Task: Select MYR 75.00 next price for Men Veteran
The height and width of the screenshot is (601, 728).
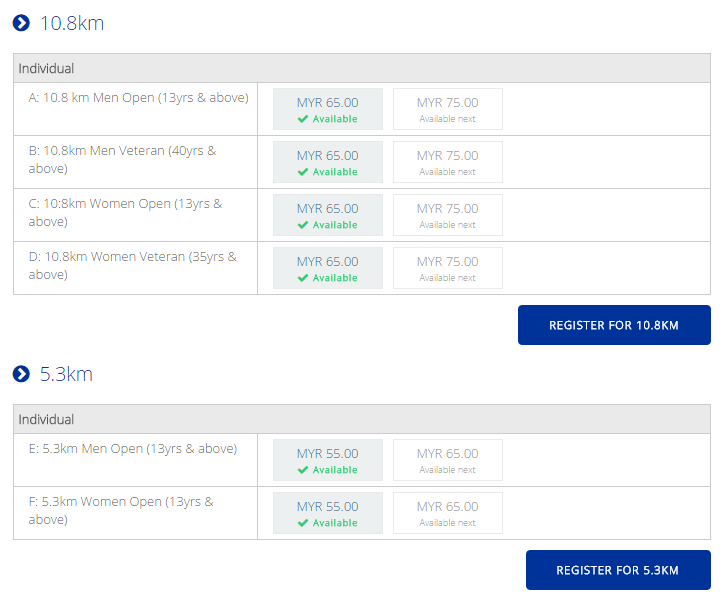Action: coord(448,162)
